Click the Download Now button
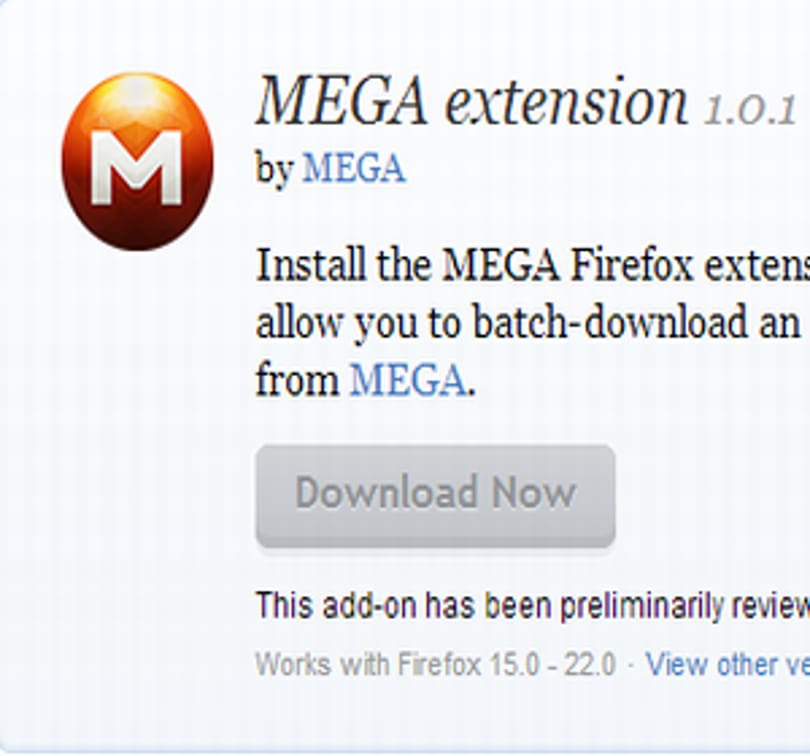The height and width of the screenshot is (756, 810). 435,496
